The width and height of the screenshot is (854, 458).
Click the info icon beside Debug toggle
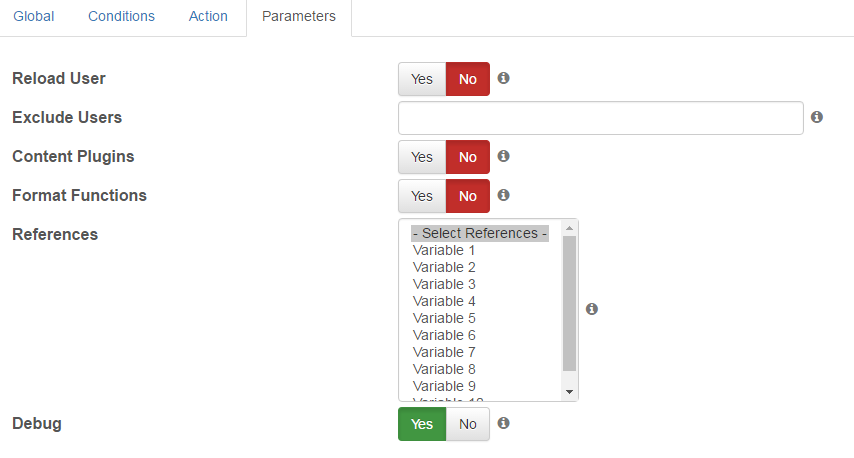504,423
